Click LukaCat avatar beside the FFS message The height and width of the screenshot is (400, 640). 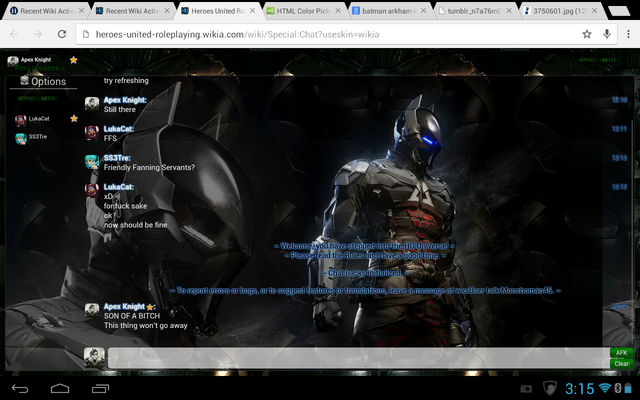tap(92, 133)
